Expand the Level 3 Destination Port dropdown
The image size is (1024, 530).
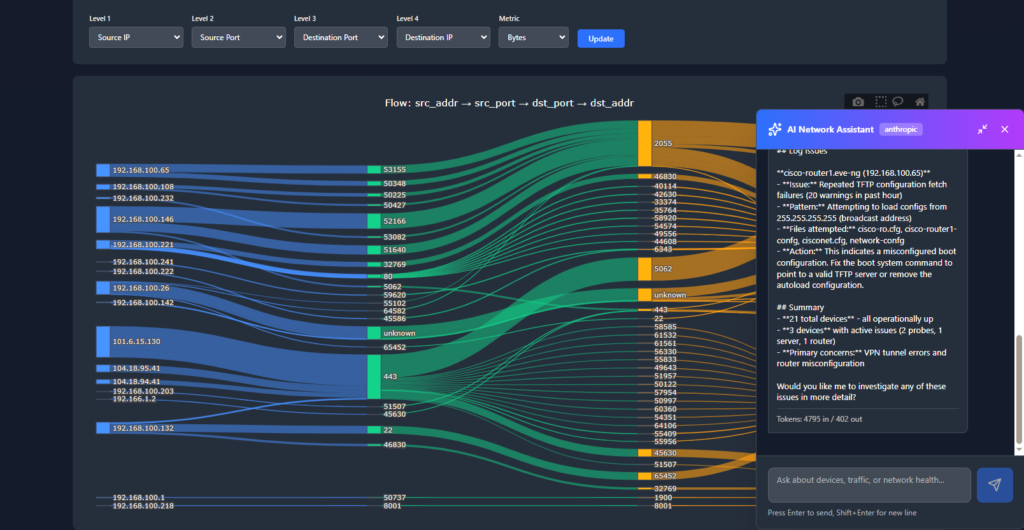[x=340, y=38]
